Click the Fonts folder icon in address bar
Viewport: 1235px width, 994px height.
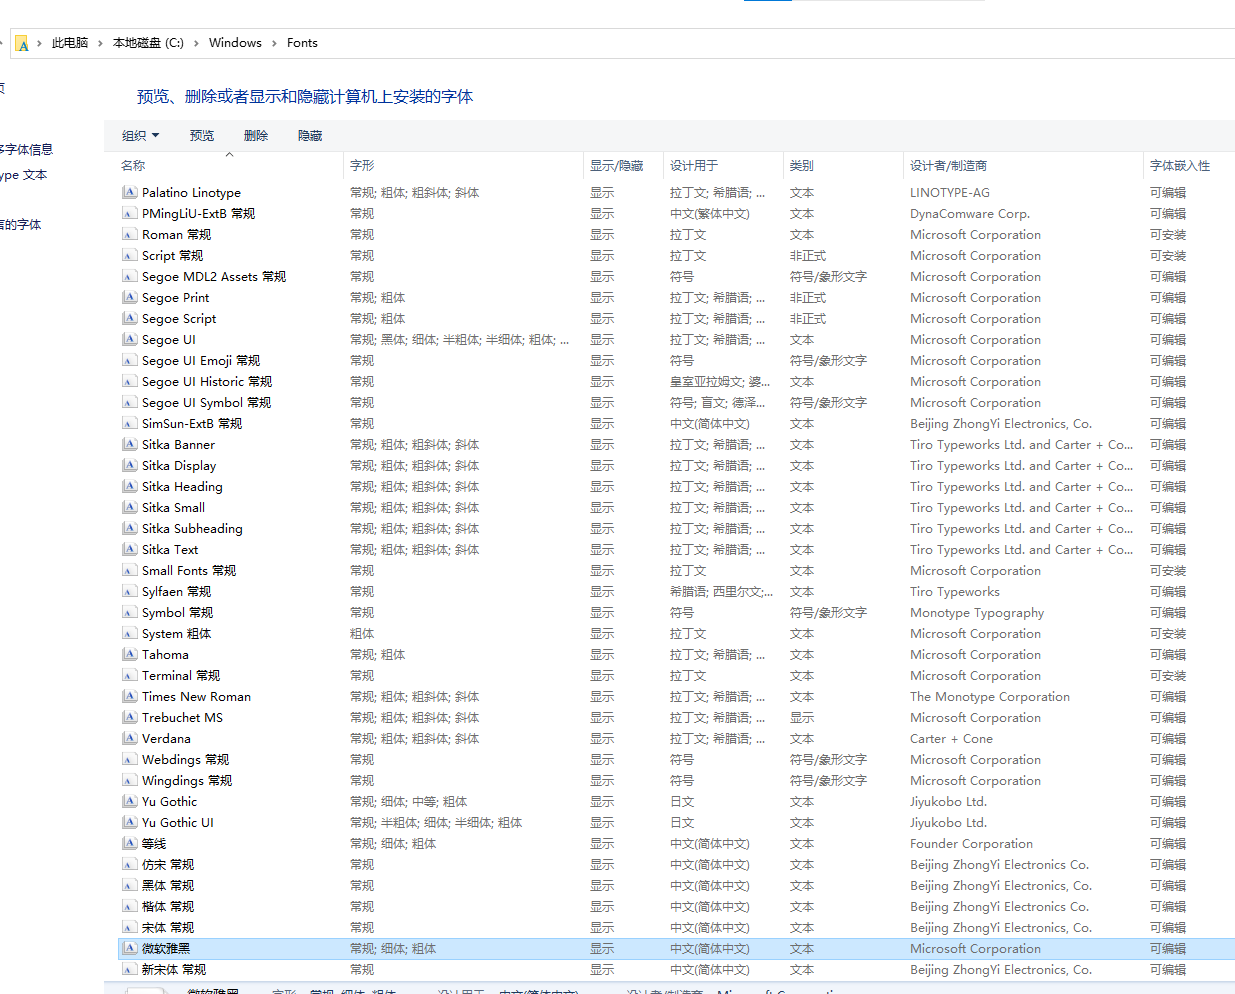point(22,43)
